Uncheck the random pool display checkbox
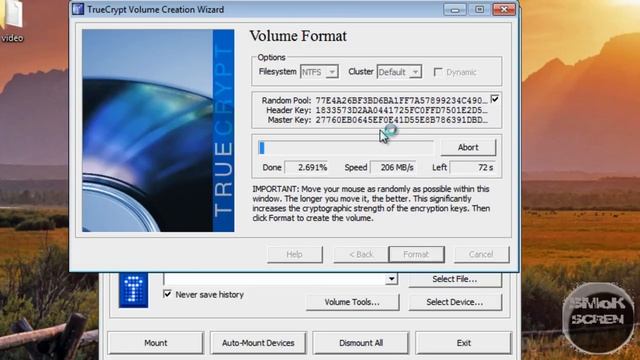Viewport: 640px width, 360px height. pyautogui.click(x=495, y=99)
